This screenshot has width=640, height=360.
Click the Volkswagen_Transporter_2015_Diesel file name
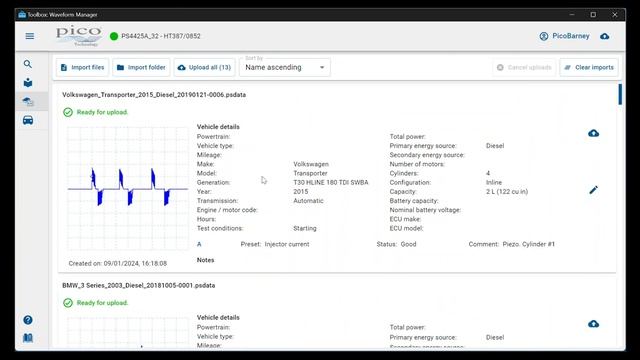[154, 95]
